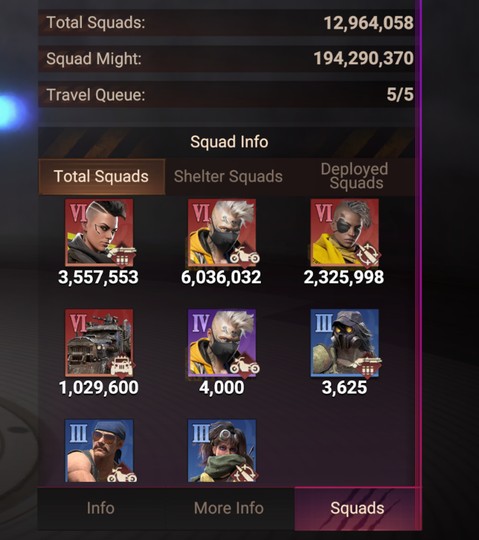The image size is (479, 540).
Task: Open the More Info bottom tab
Action: coord(229,508)
